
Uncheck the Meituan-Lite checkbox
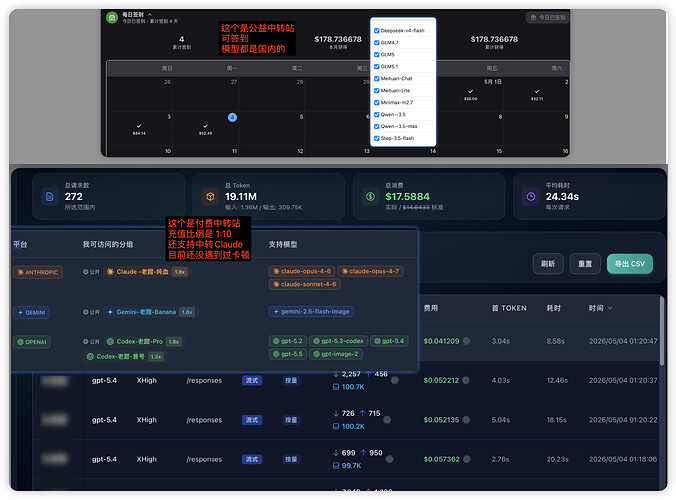click(376, 91)
